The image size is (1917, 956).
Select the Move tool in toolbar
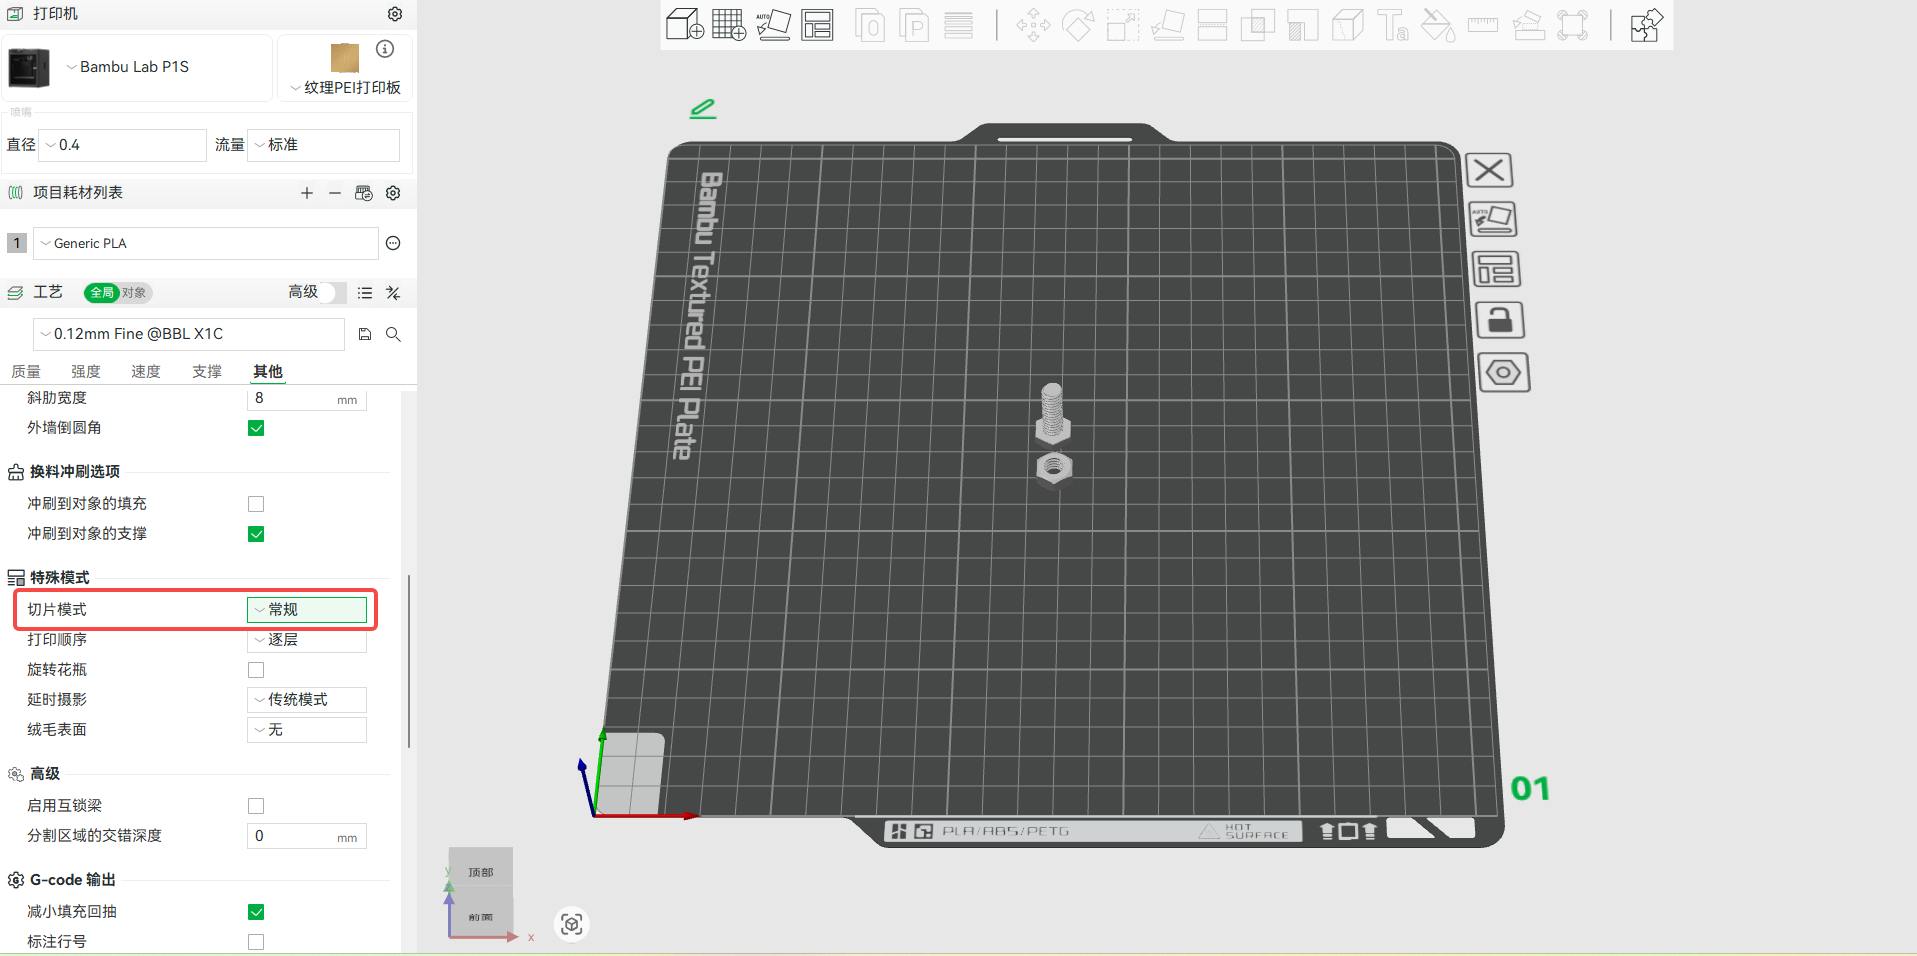pyautogui.click(x=1033, y=25)
